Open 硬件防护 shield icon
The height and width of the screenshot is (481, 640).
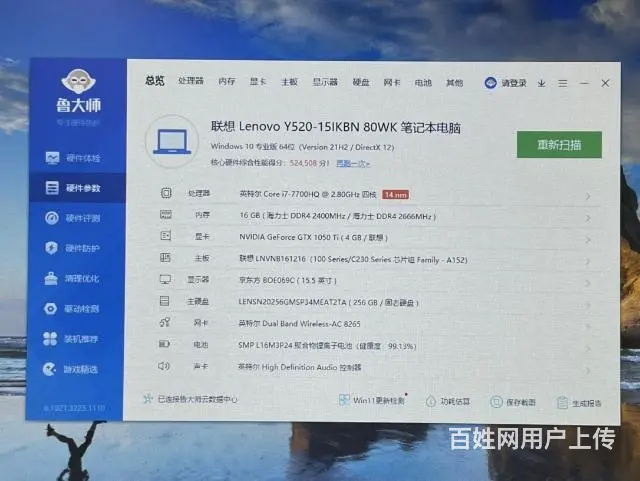52,248
